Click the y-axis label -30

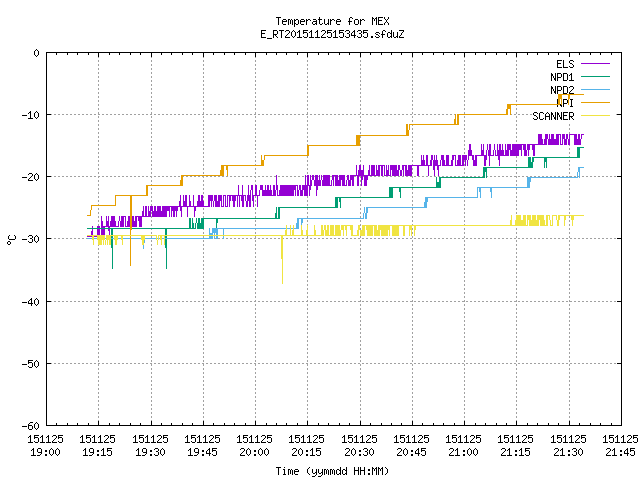(x=31, y=239)
